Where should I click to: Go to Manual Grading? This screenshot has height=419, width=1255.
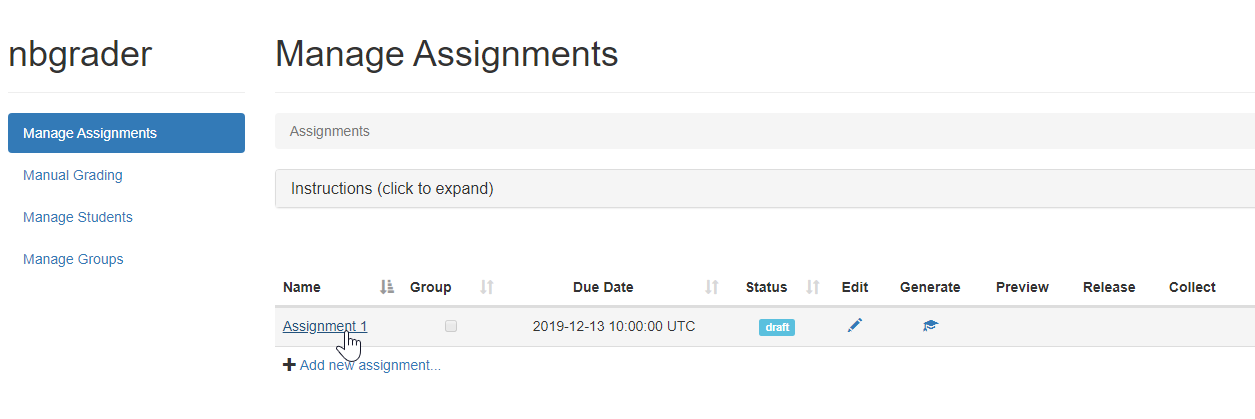pyautogui.click(x=73, y=175)
